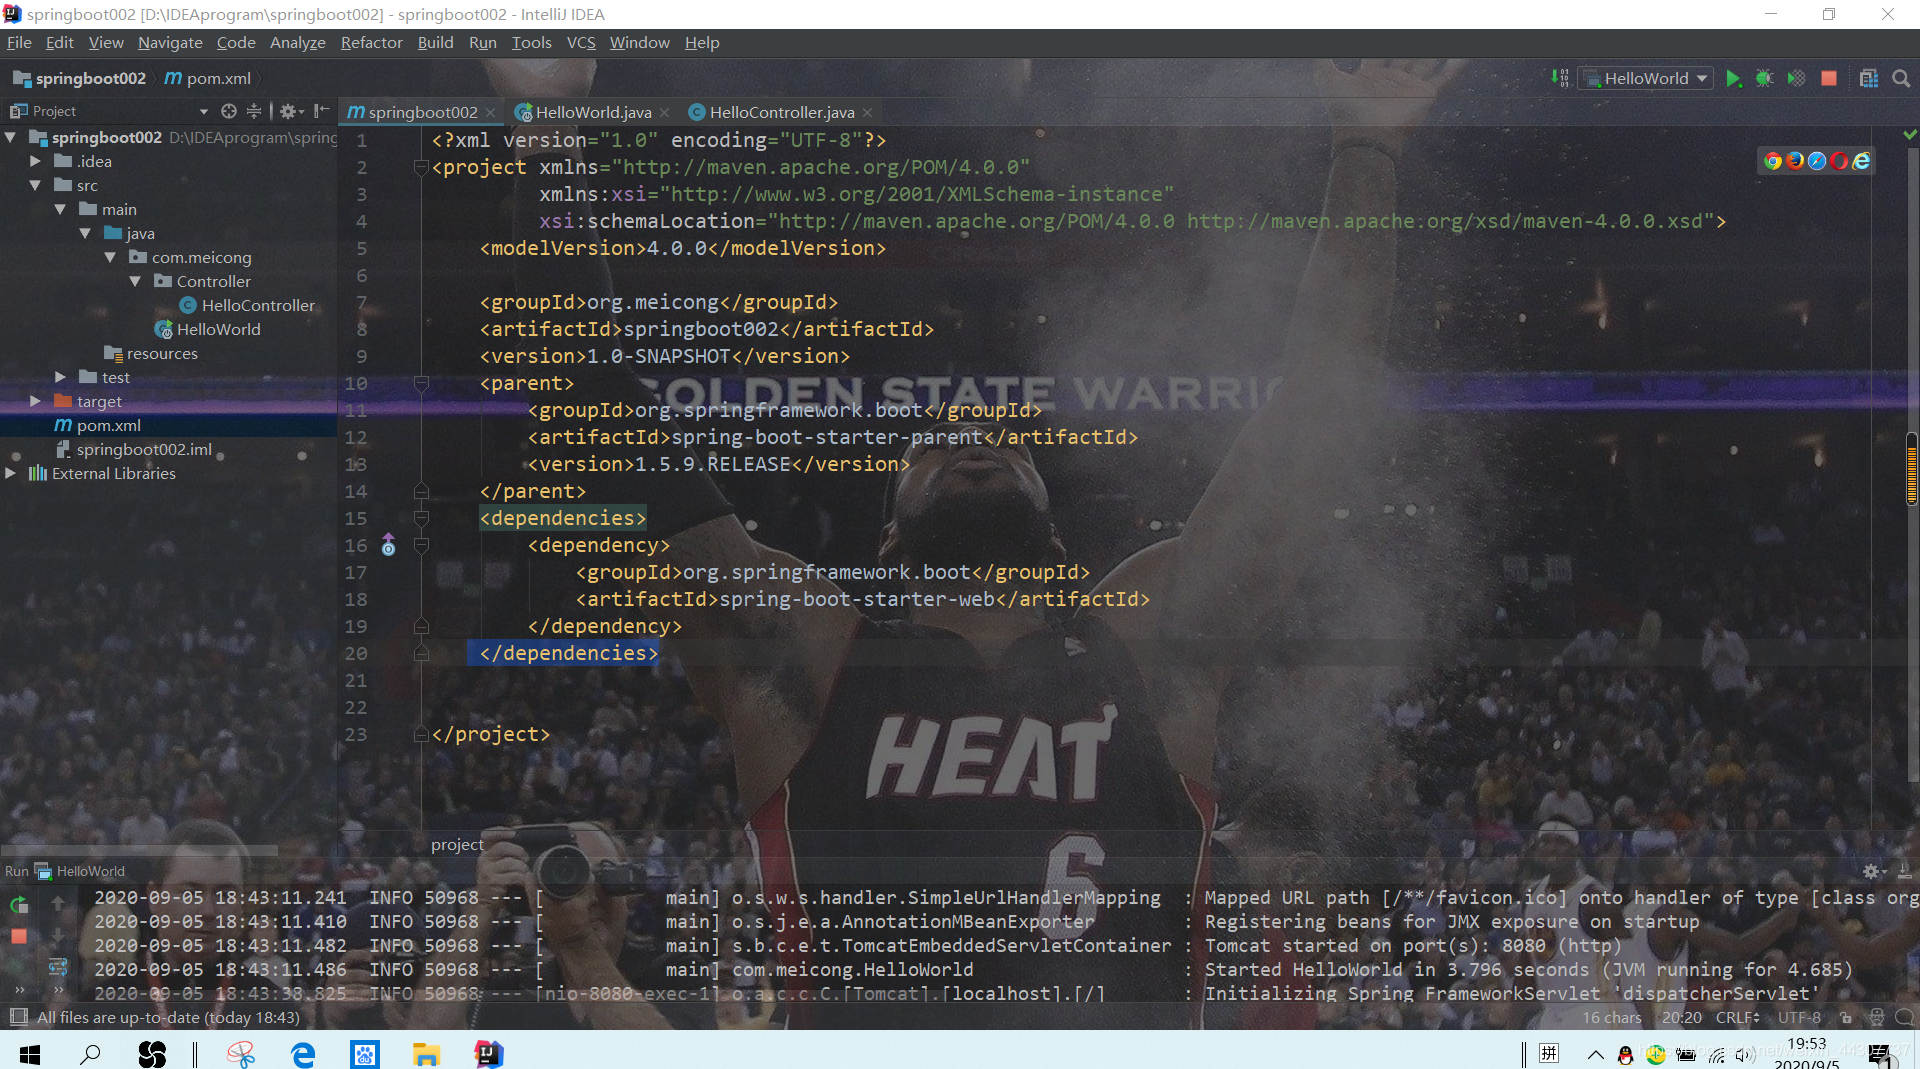
Task: Open the notifications speech bubble in status bar
Action: [1904, 1017]
